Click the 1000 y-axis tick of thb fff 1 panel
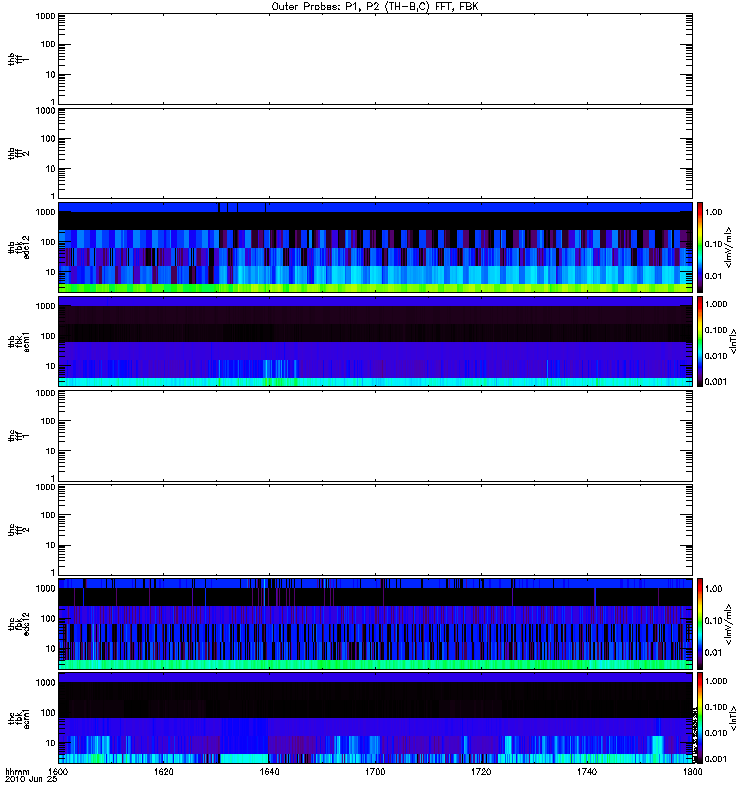Image resolution: width=750 pixels, height=800 pixels. [45, 16]
